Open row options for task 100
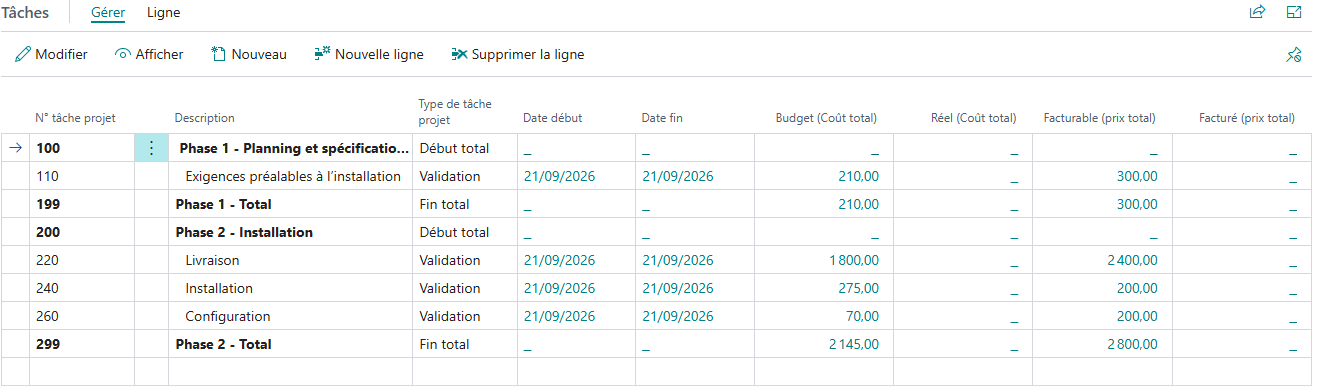1329x387 pixels. coord(151,148)
